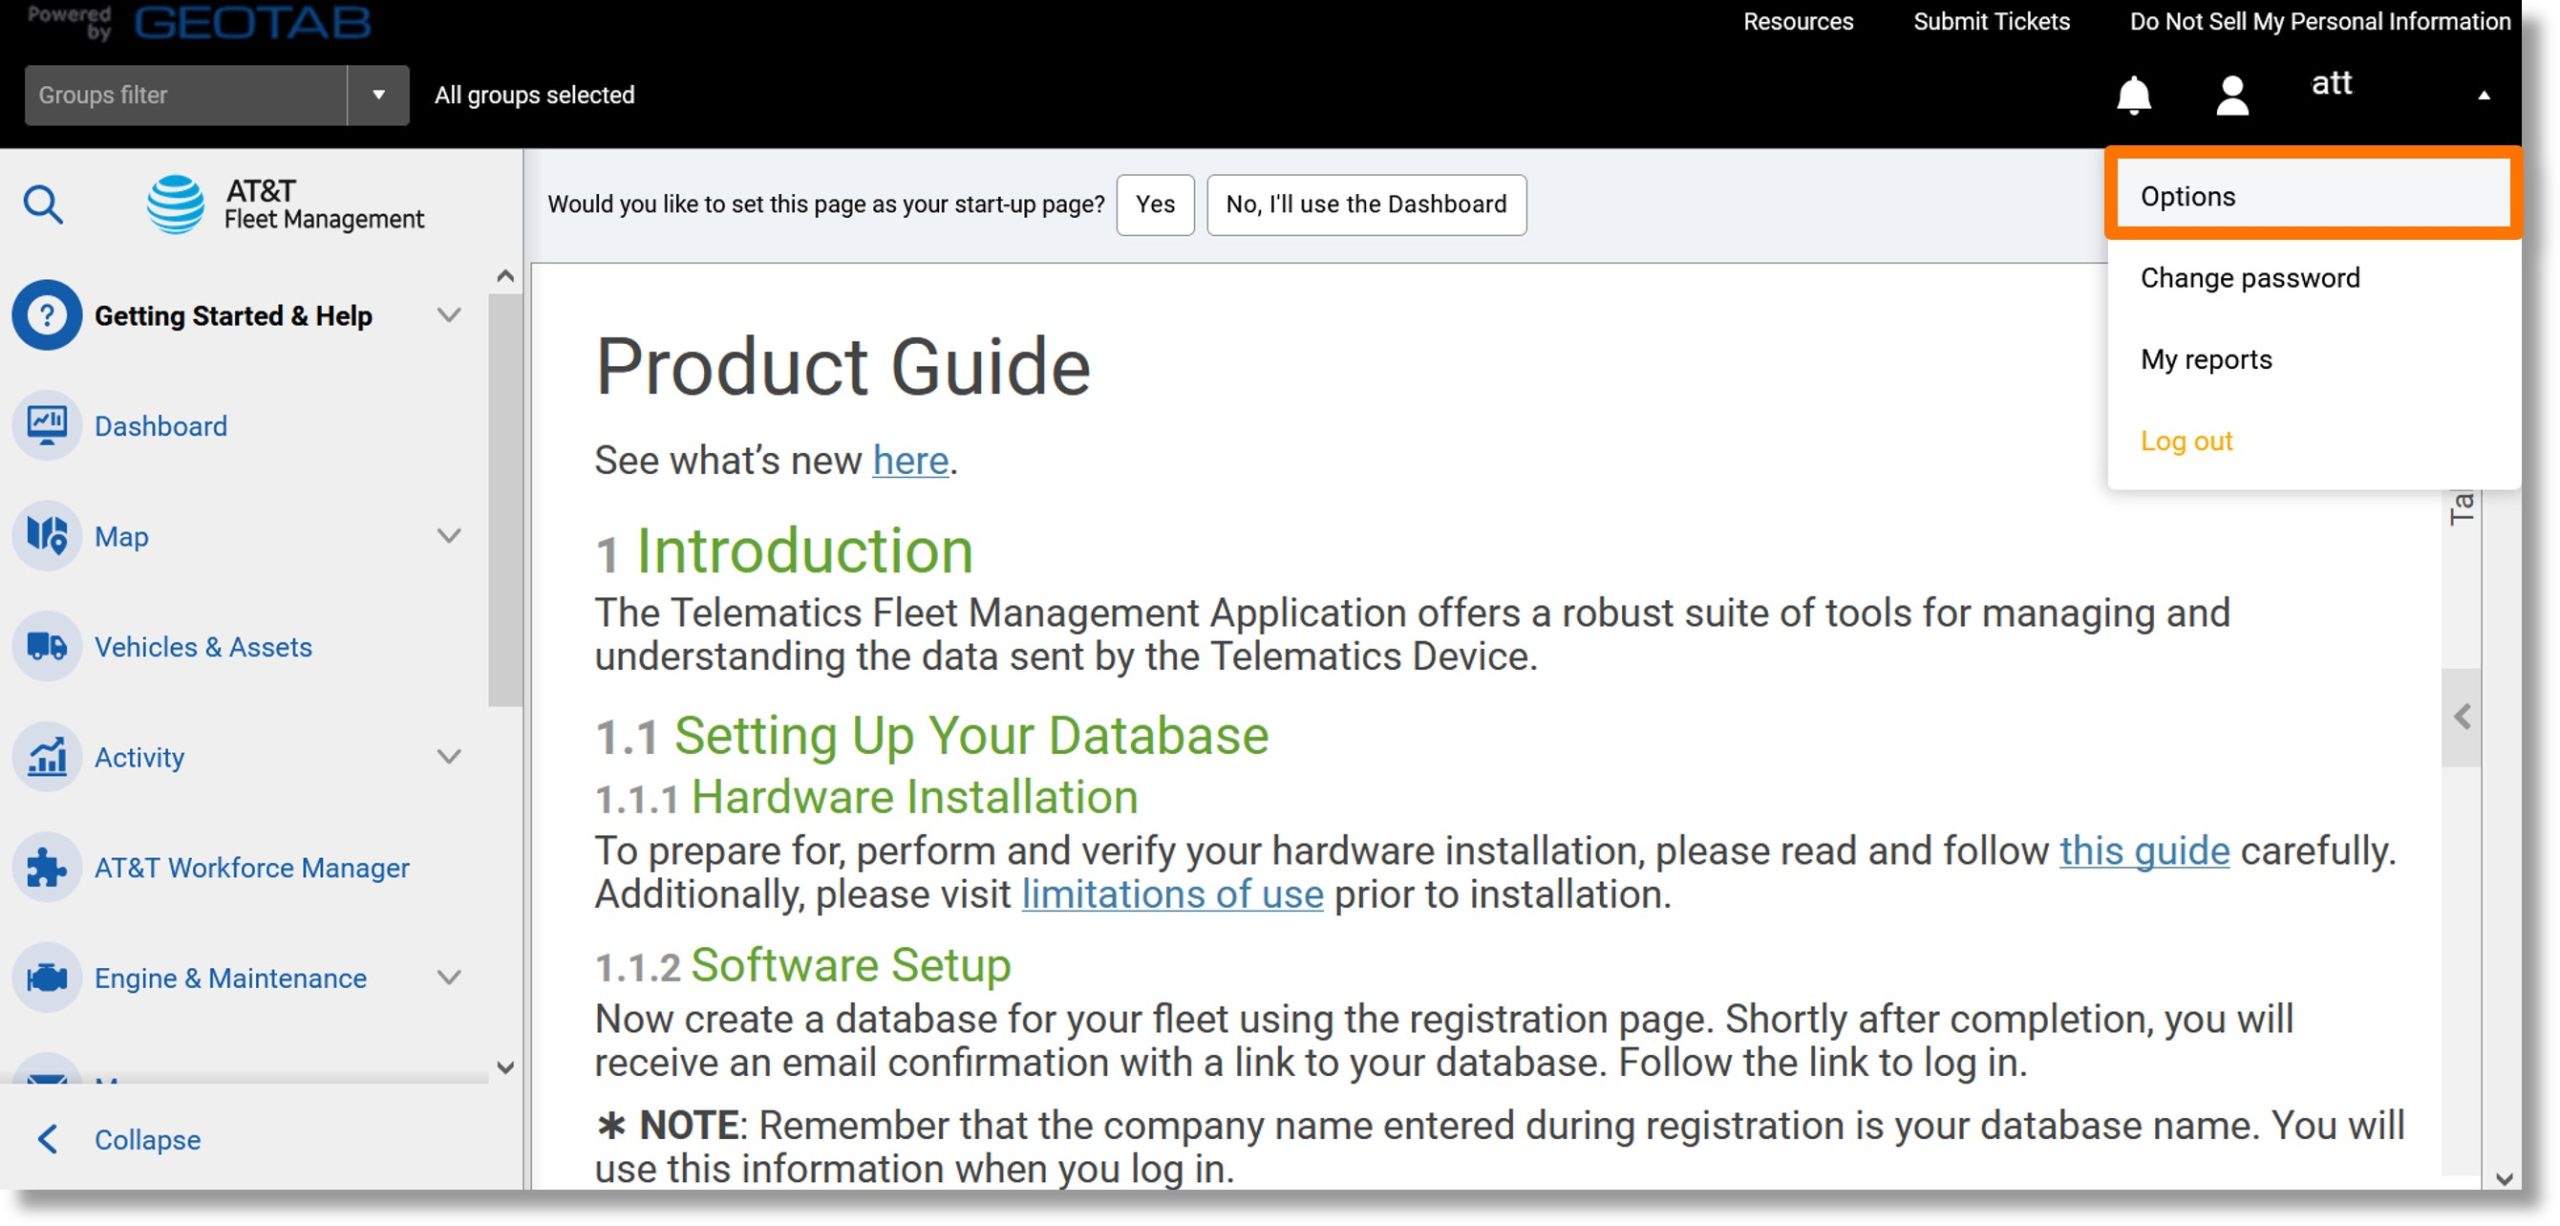Viewport: 2560px width, 1226px height.
Task: Click '1.1.1 Hardware Installation' heading
Action: [x=866, y=797]
